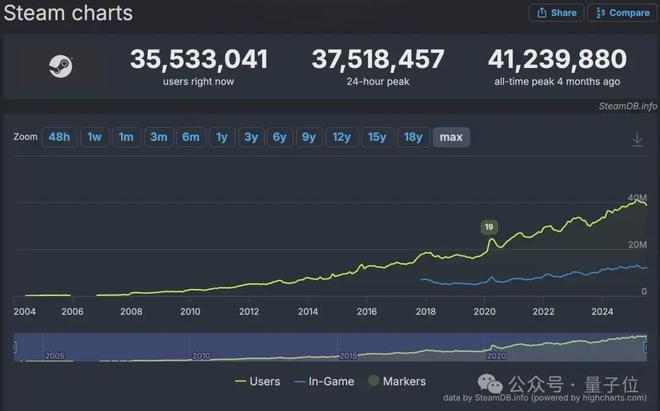Open the Compare button

623,13
